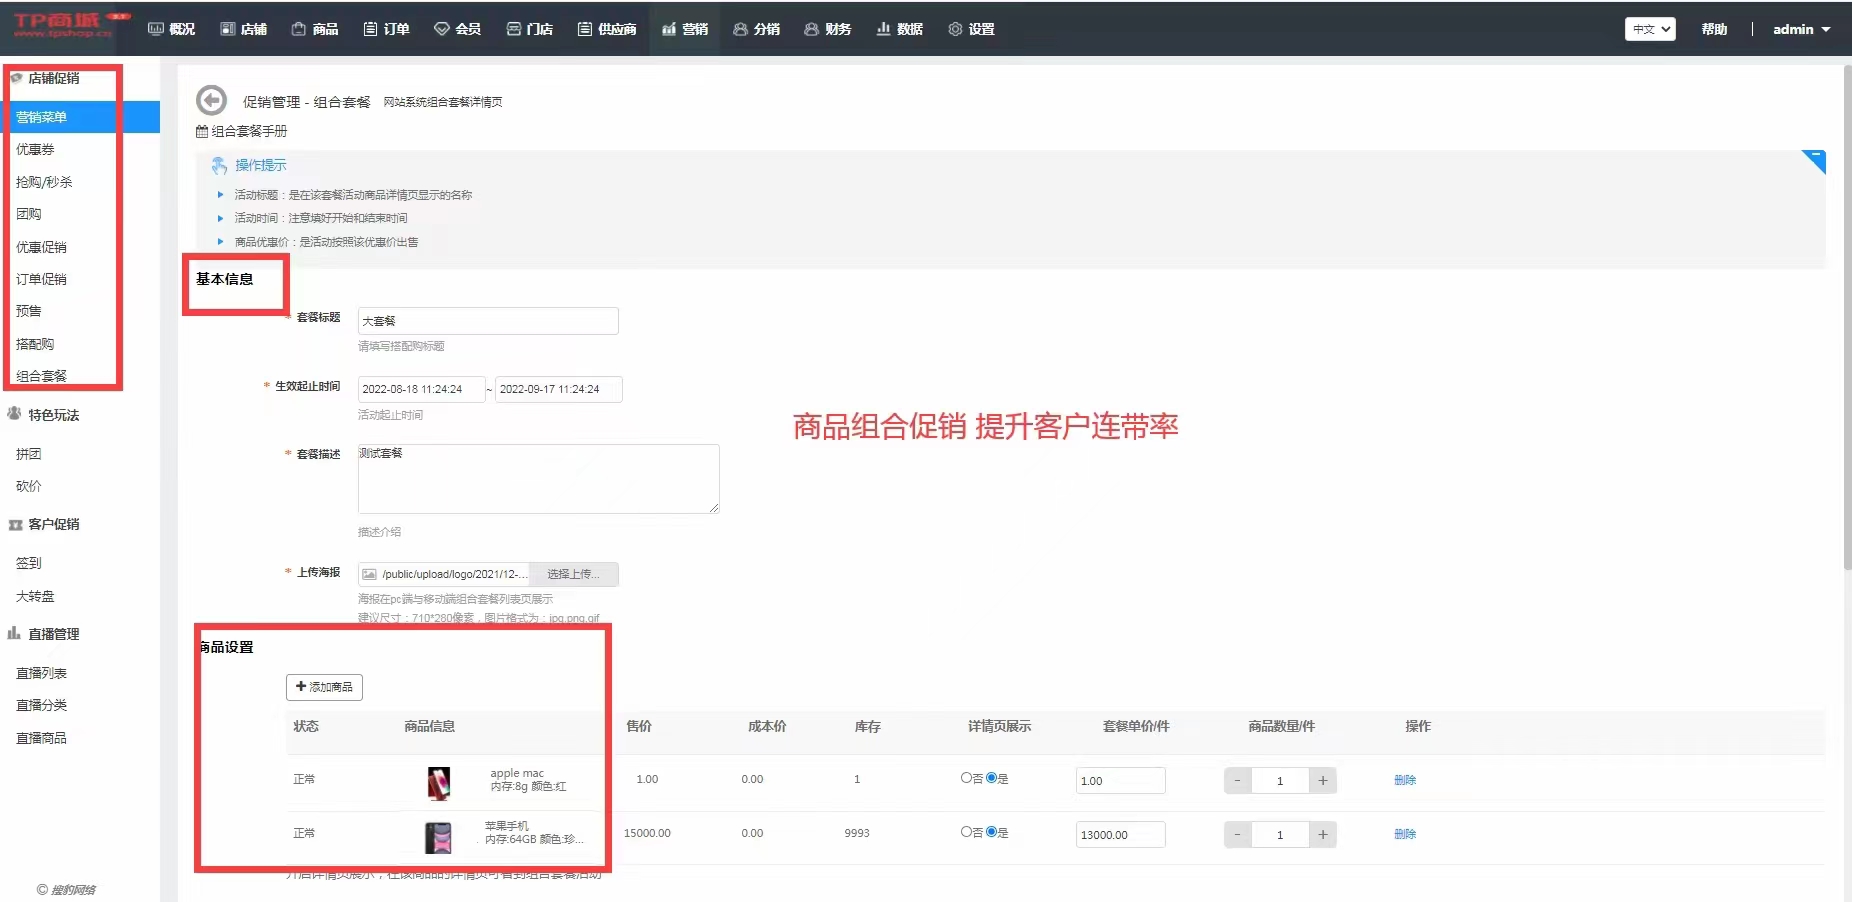Increase quantity with plus for apple mac
Viewport: 1852px width, 902px height.
(x=1322, y=781)
